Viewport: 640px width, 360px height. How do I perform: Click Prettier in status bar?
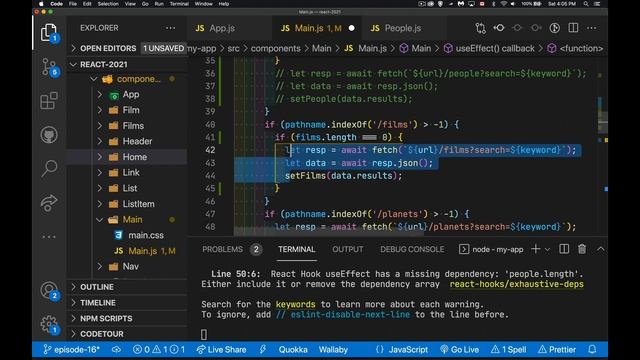click(x=557, y=349)
